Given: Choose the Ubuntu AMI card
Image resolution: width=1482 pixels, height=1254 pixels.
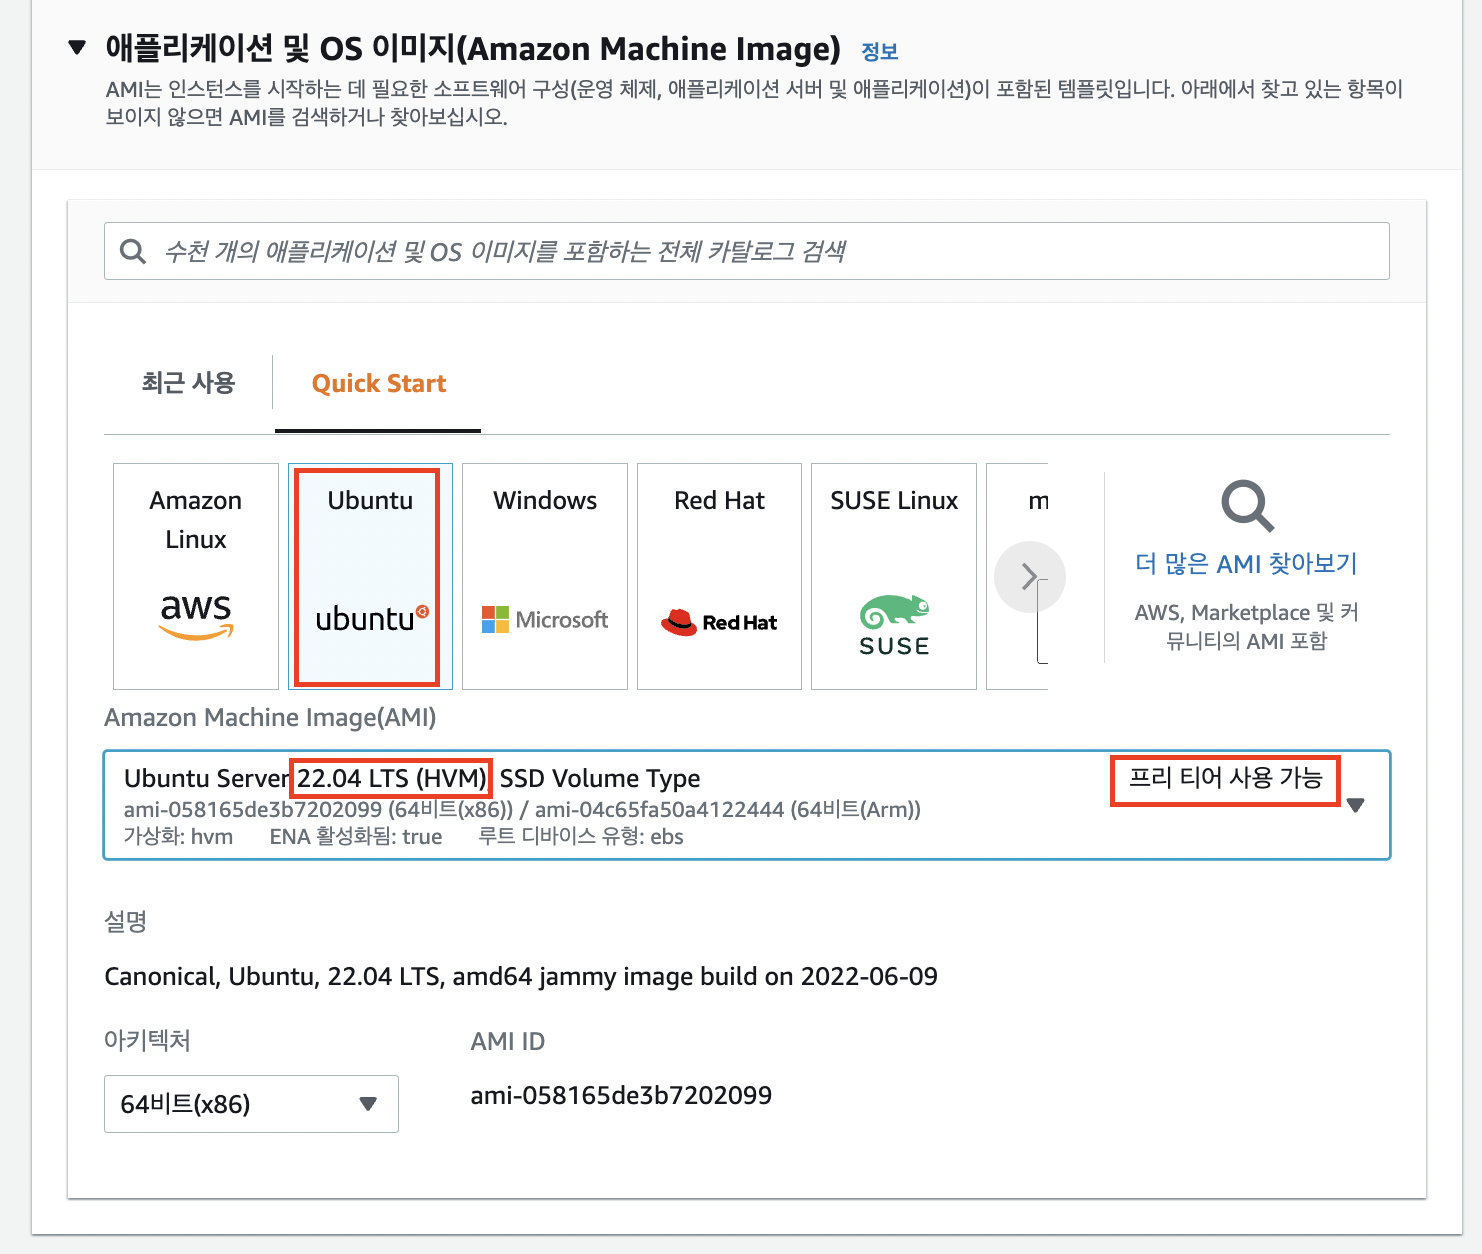Looking at the screenshot, I should [370, 576].
